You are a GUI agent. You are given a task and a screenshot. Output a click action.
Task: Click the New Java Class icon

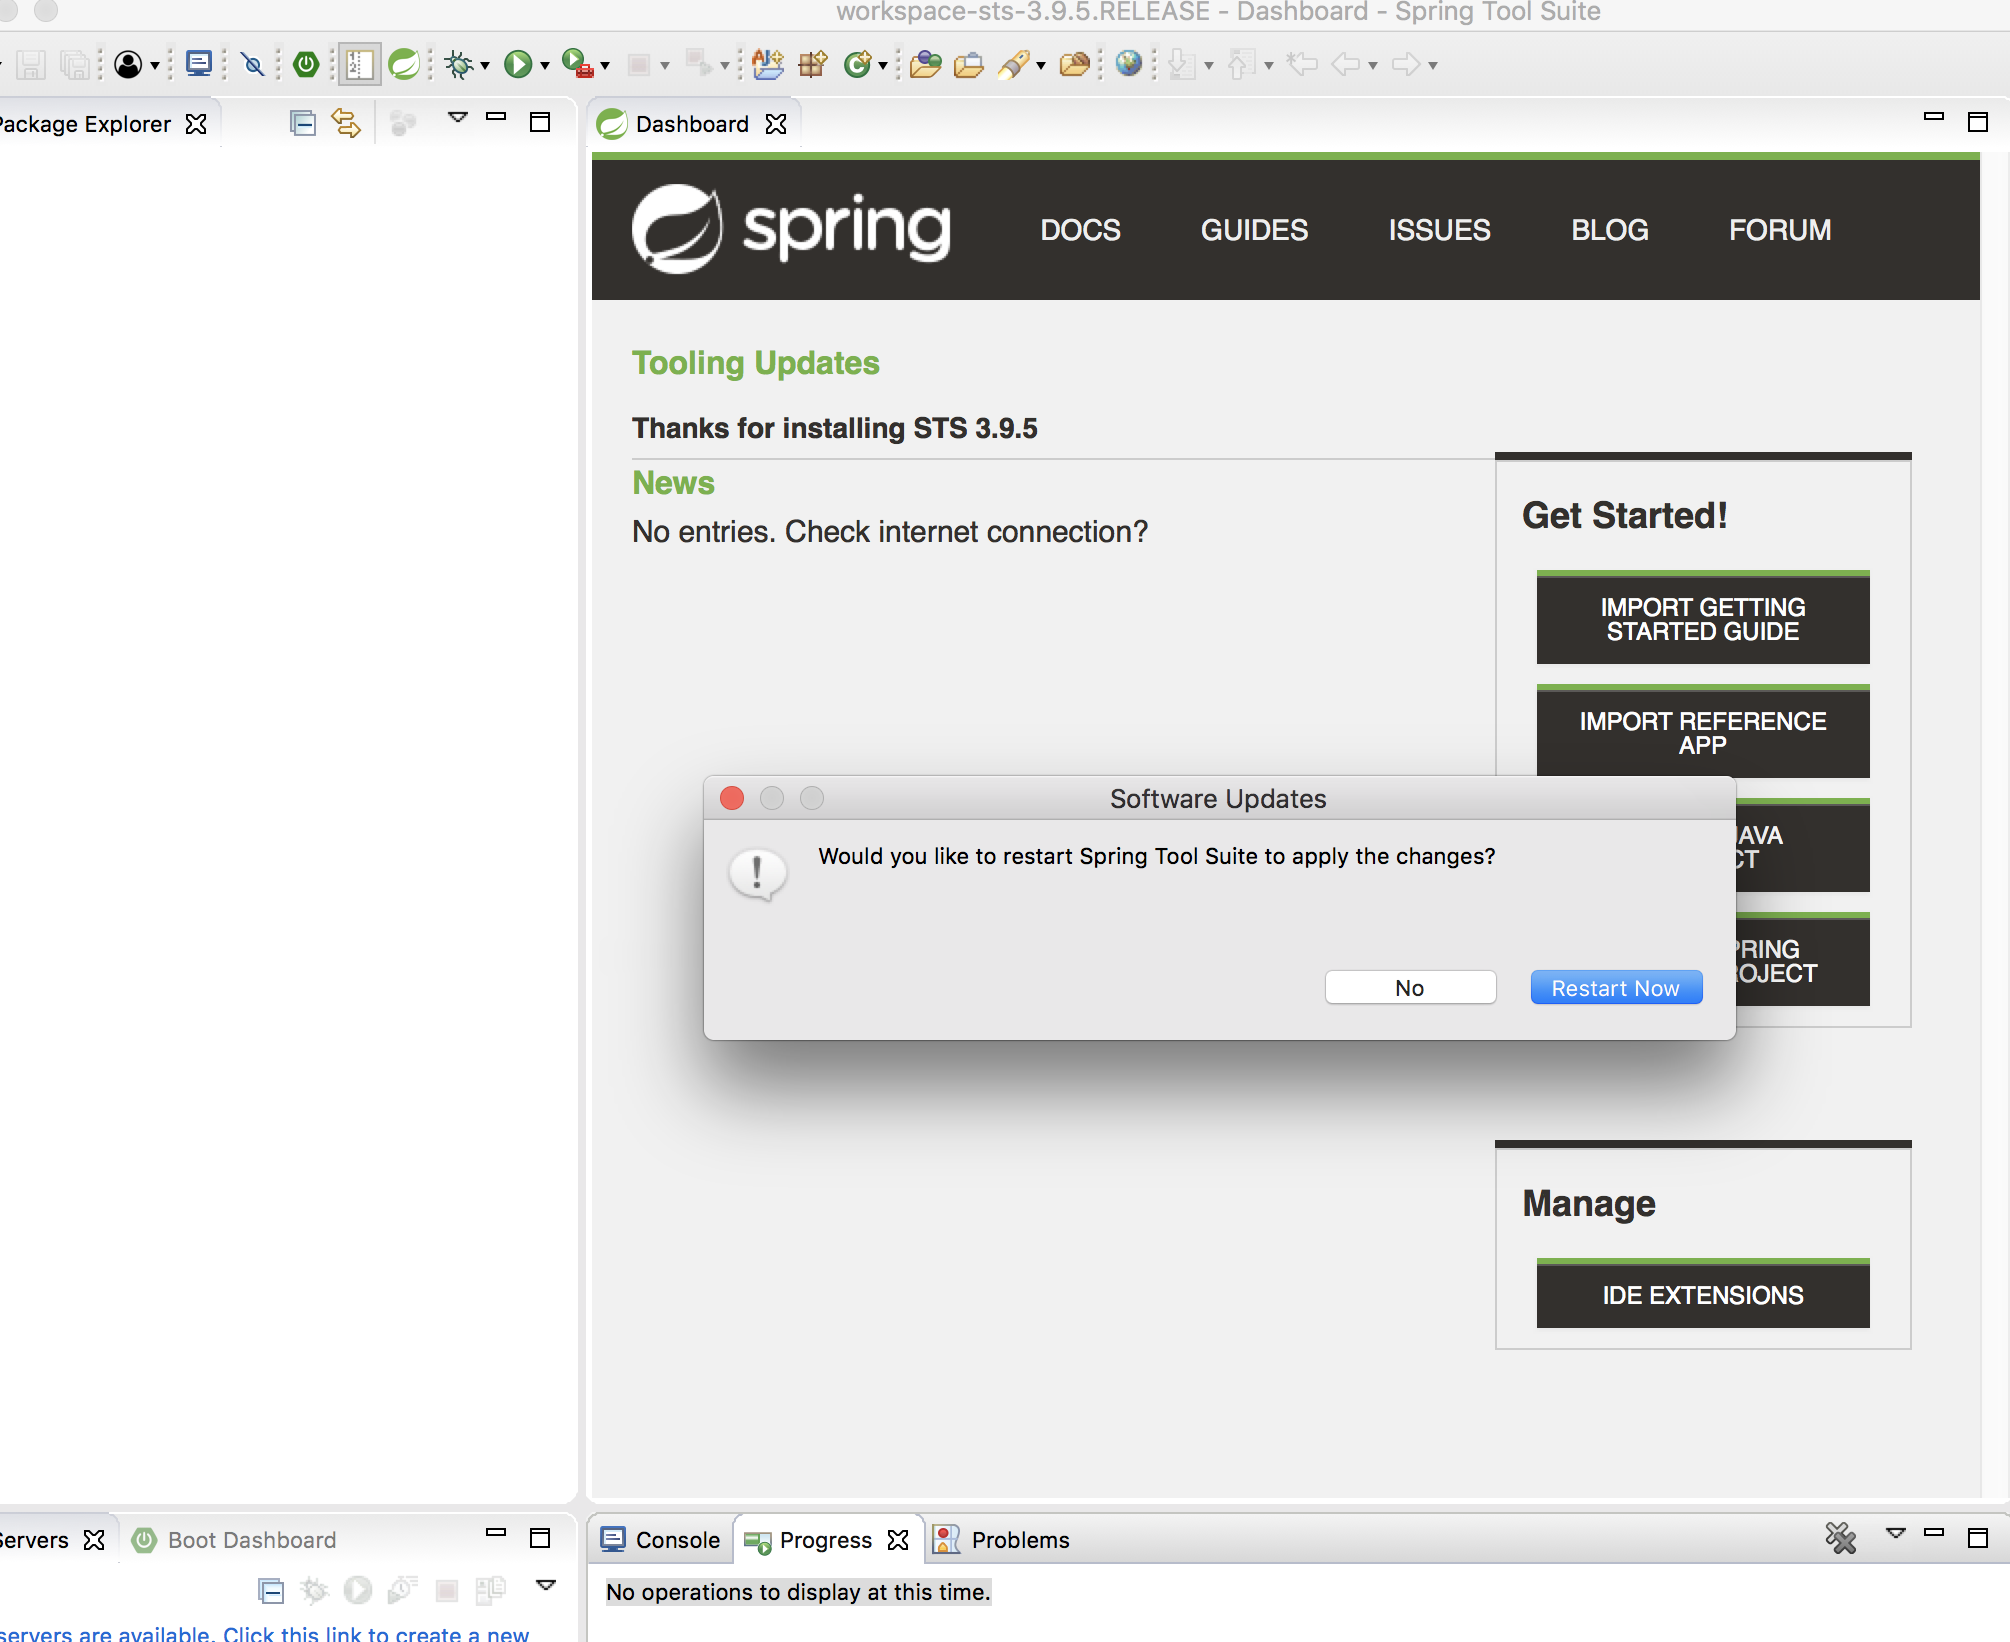coord(858,65)
